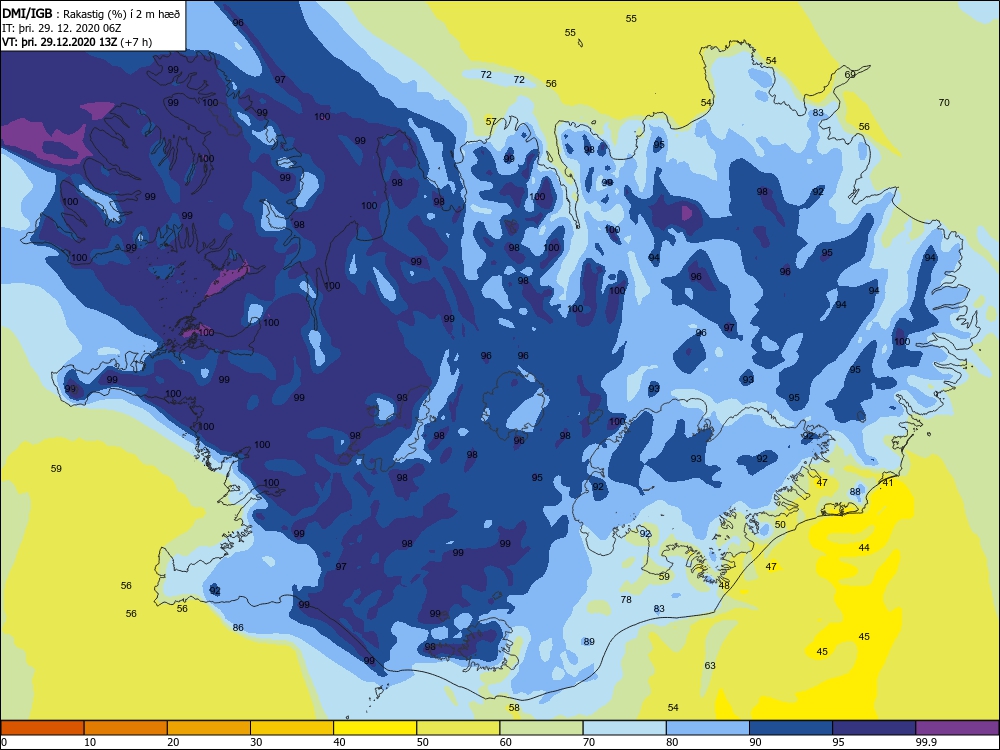This screenshot has height=750, width=1000.
Task: Click the humidity value '86' on the map
Action: click(x=238, y=628)
